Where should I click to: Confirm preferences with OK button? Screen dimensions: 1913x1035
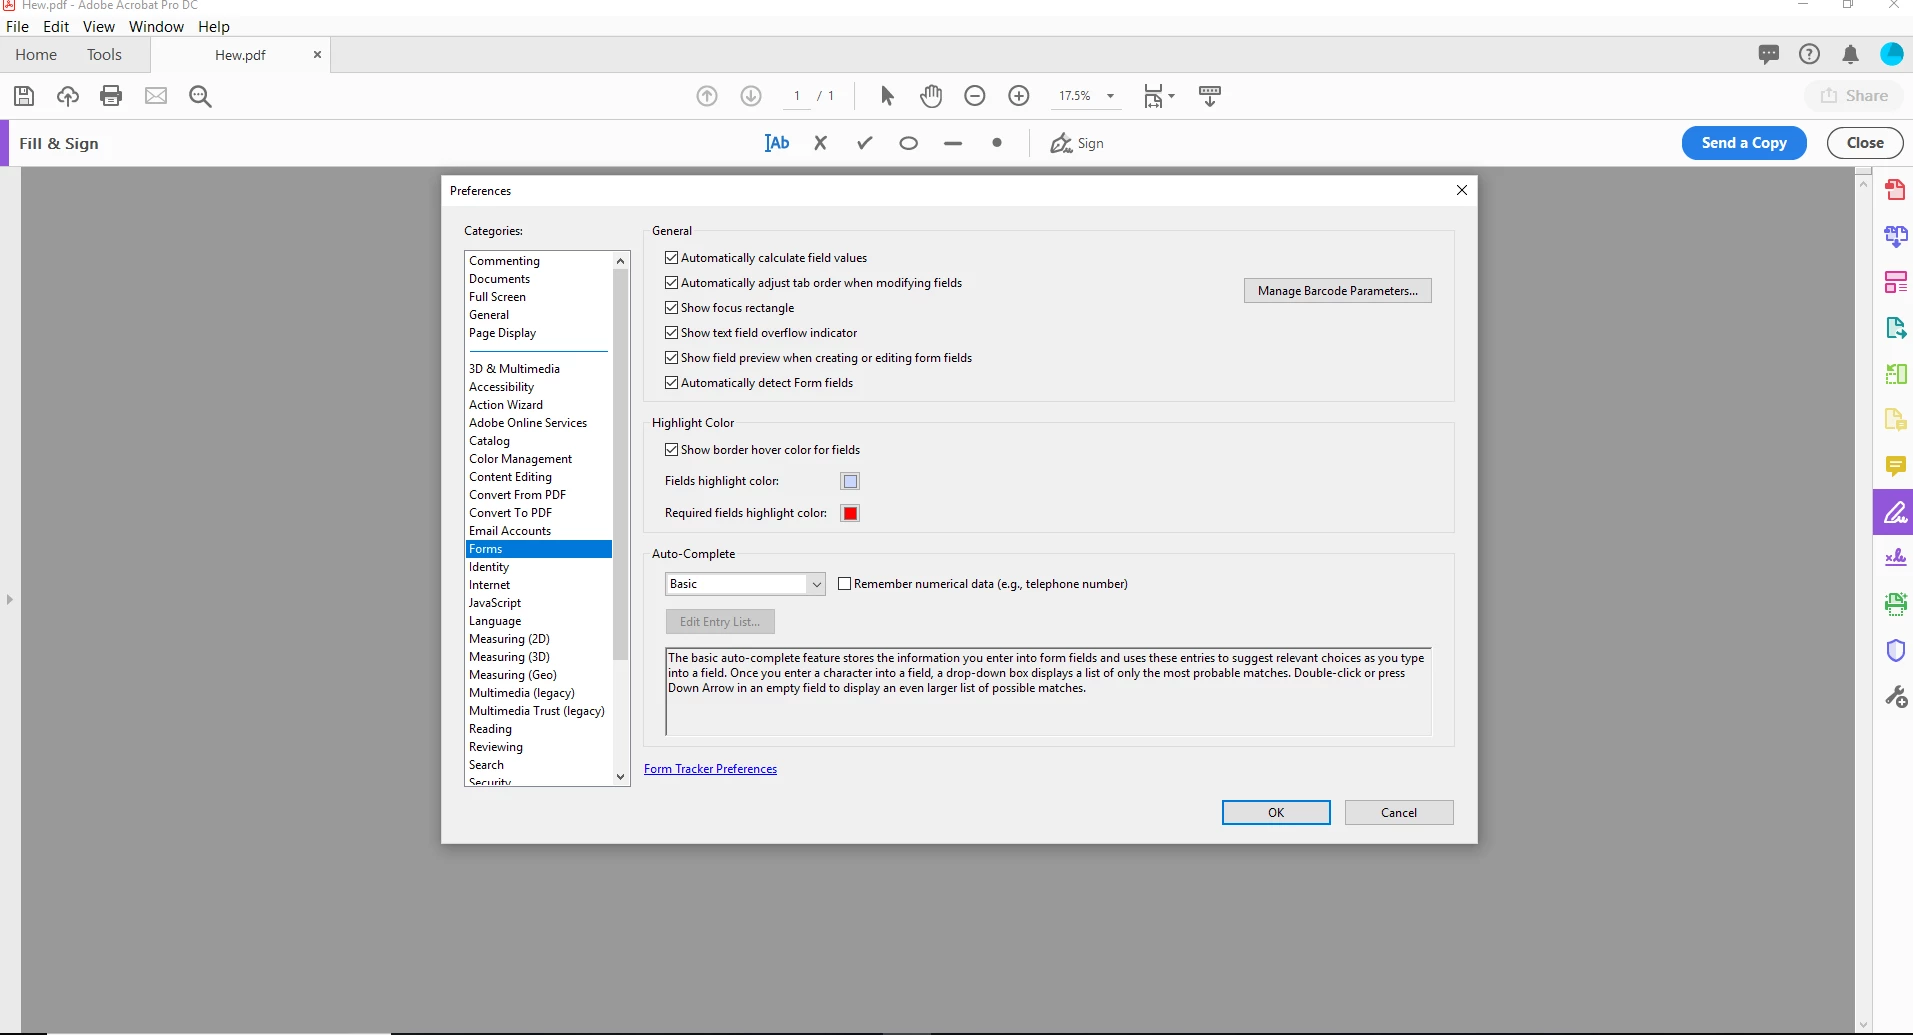1276,813
